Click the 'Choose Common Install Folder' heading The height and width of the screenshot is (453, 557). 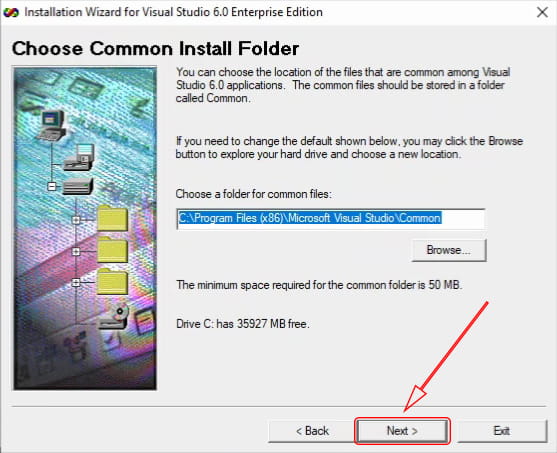click(x=155, y=49)
